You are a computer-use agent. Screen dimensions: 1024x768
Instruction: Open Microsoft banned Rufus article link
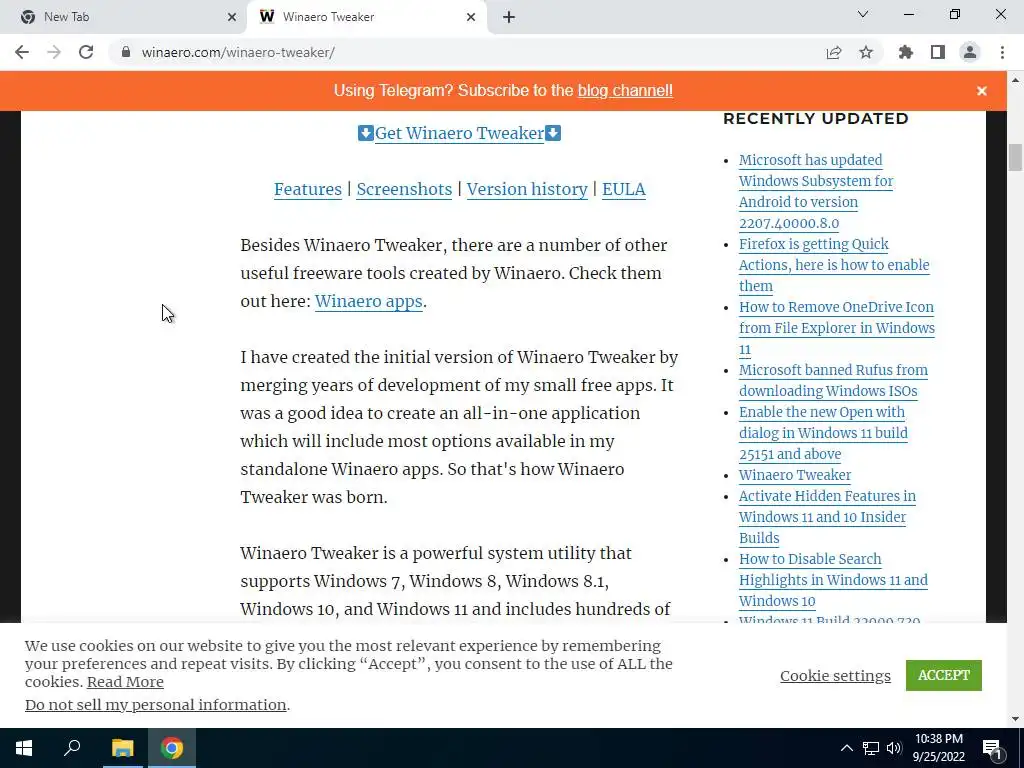click(833, 380)
